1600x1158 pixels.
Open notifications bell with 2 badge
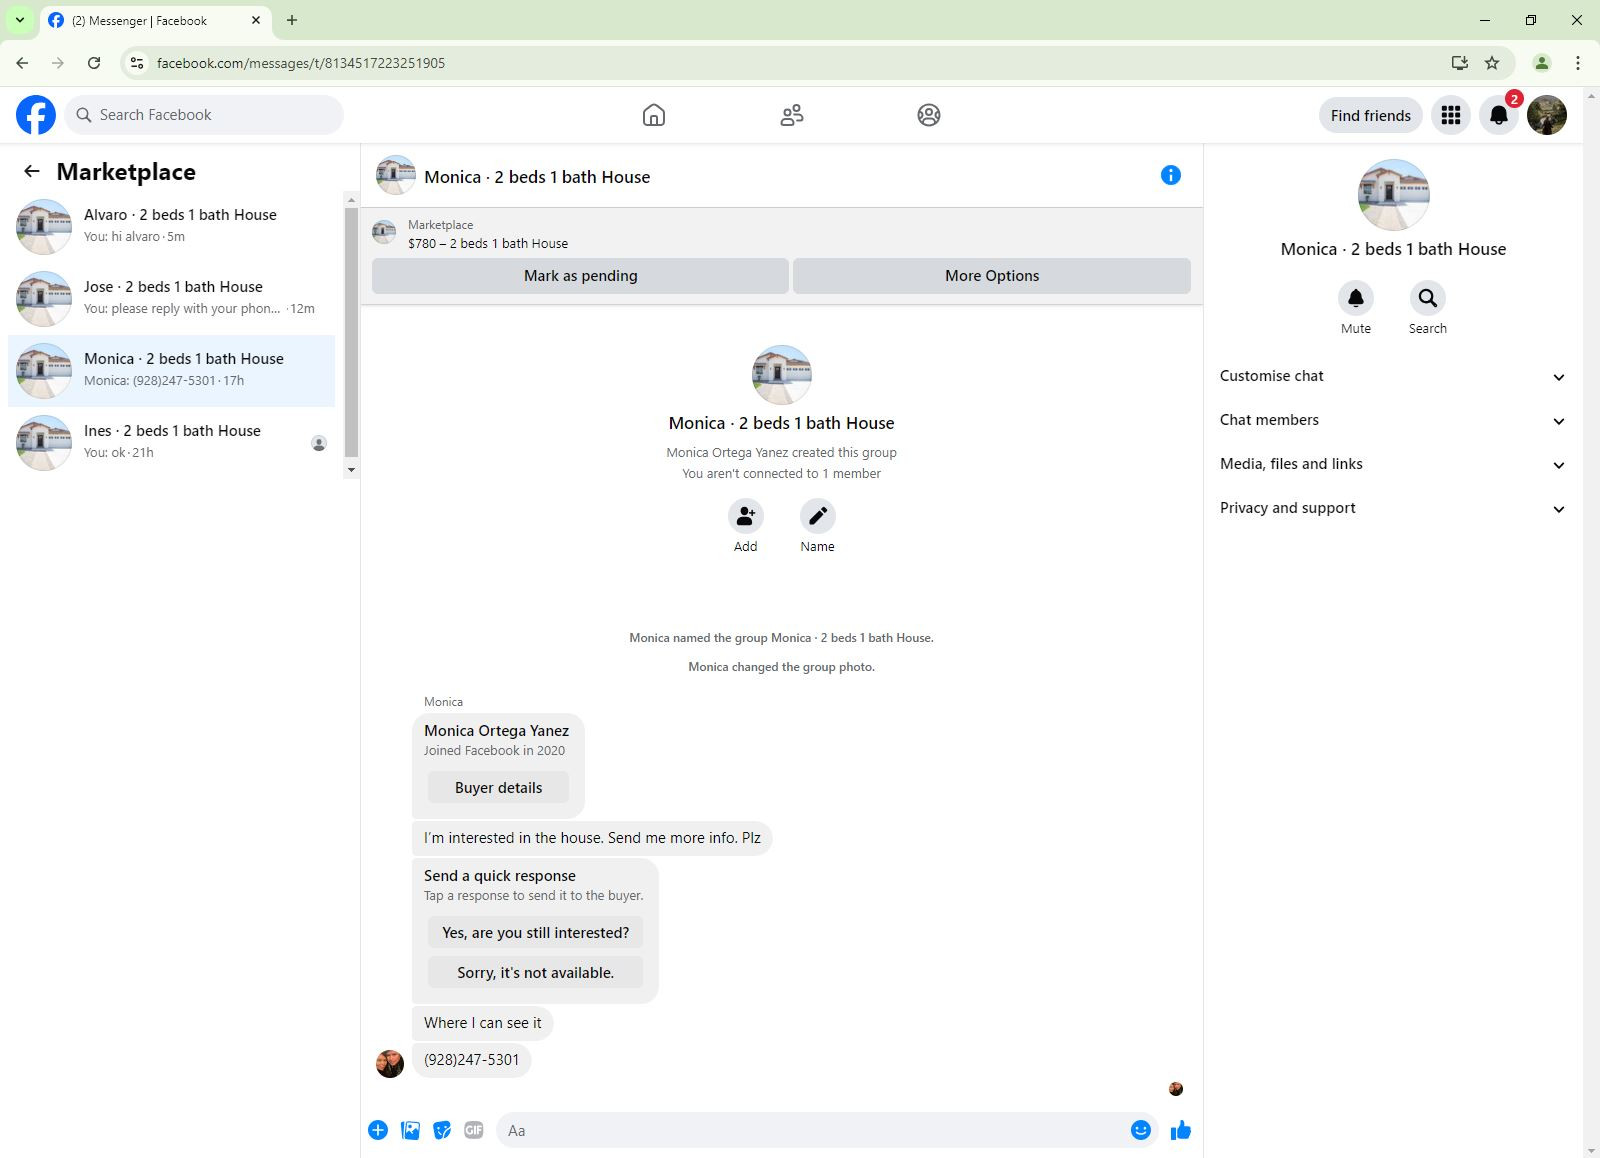[x=1499, y=115]
